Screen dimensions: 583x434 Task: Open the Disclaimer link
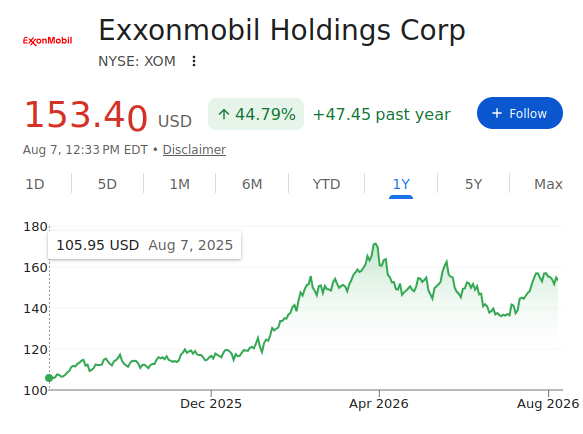tap(194, 150)
